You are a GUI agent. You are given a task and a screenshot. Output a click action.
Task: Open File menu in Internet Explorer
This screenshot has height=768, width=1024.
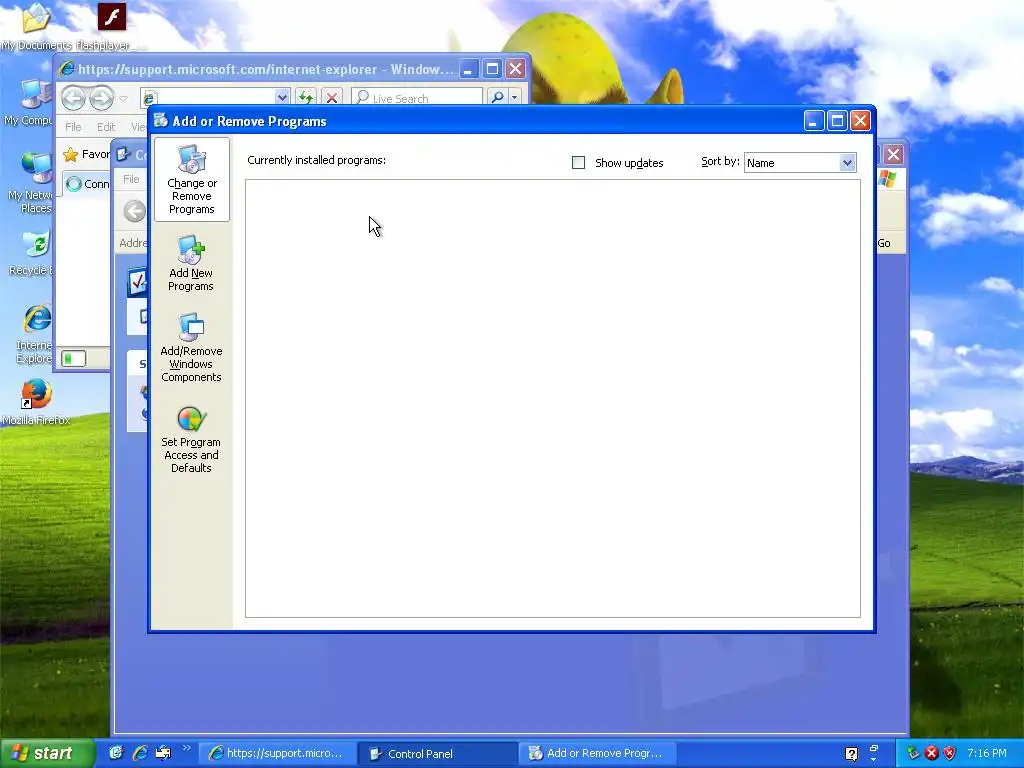73,127
